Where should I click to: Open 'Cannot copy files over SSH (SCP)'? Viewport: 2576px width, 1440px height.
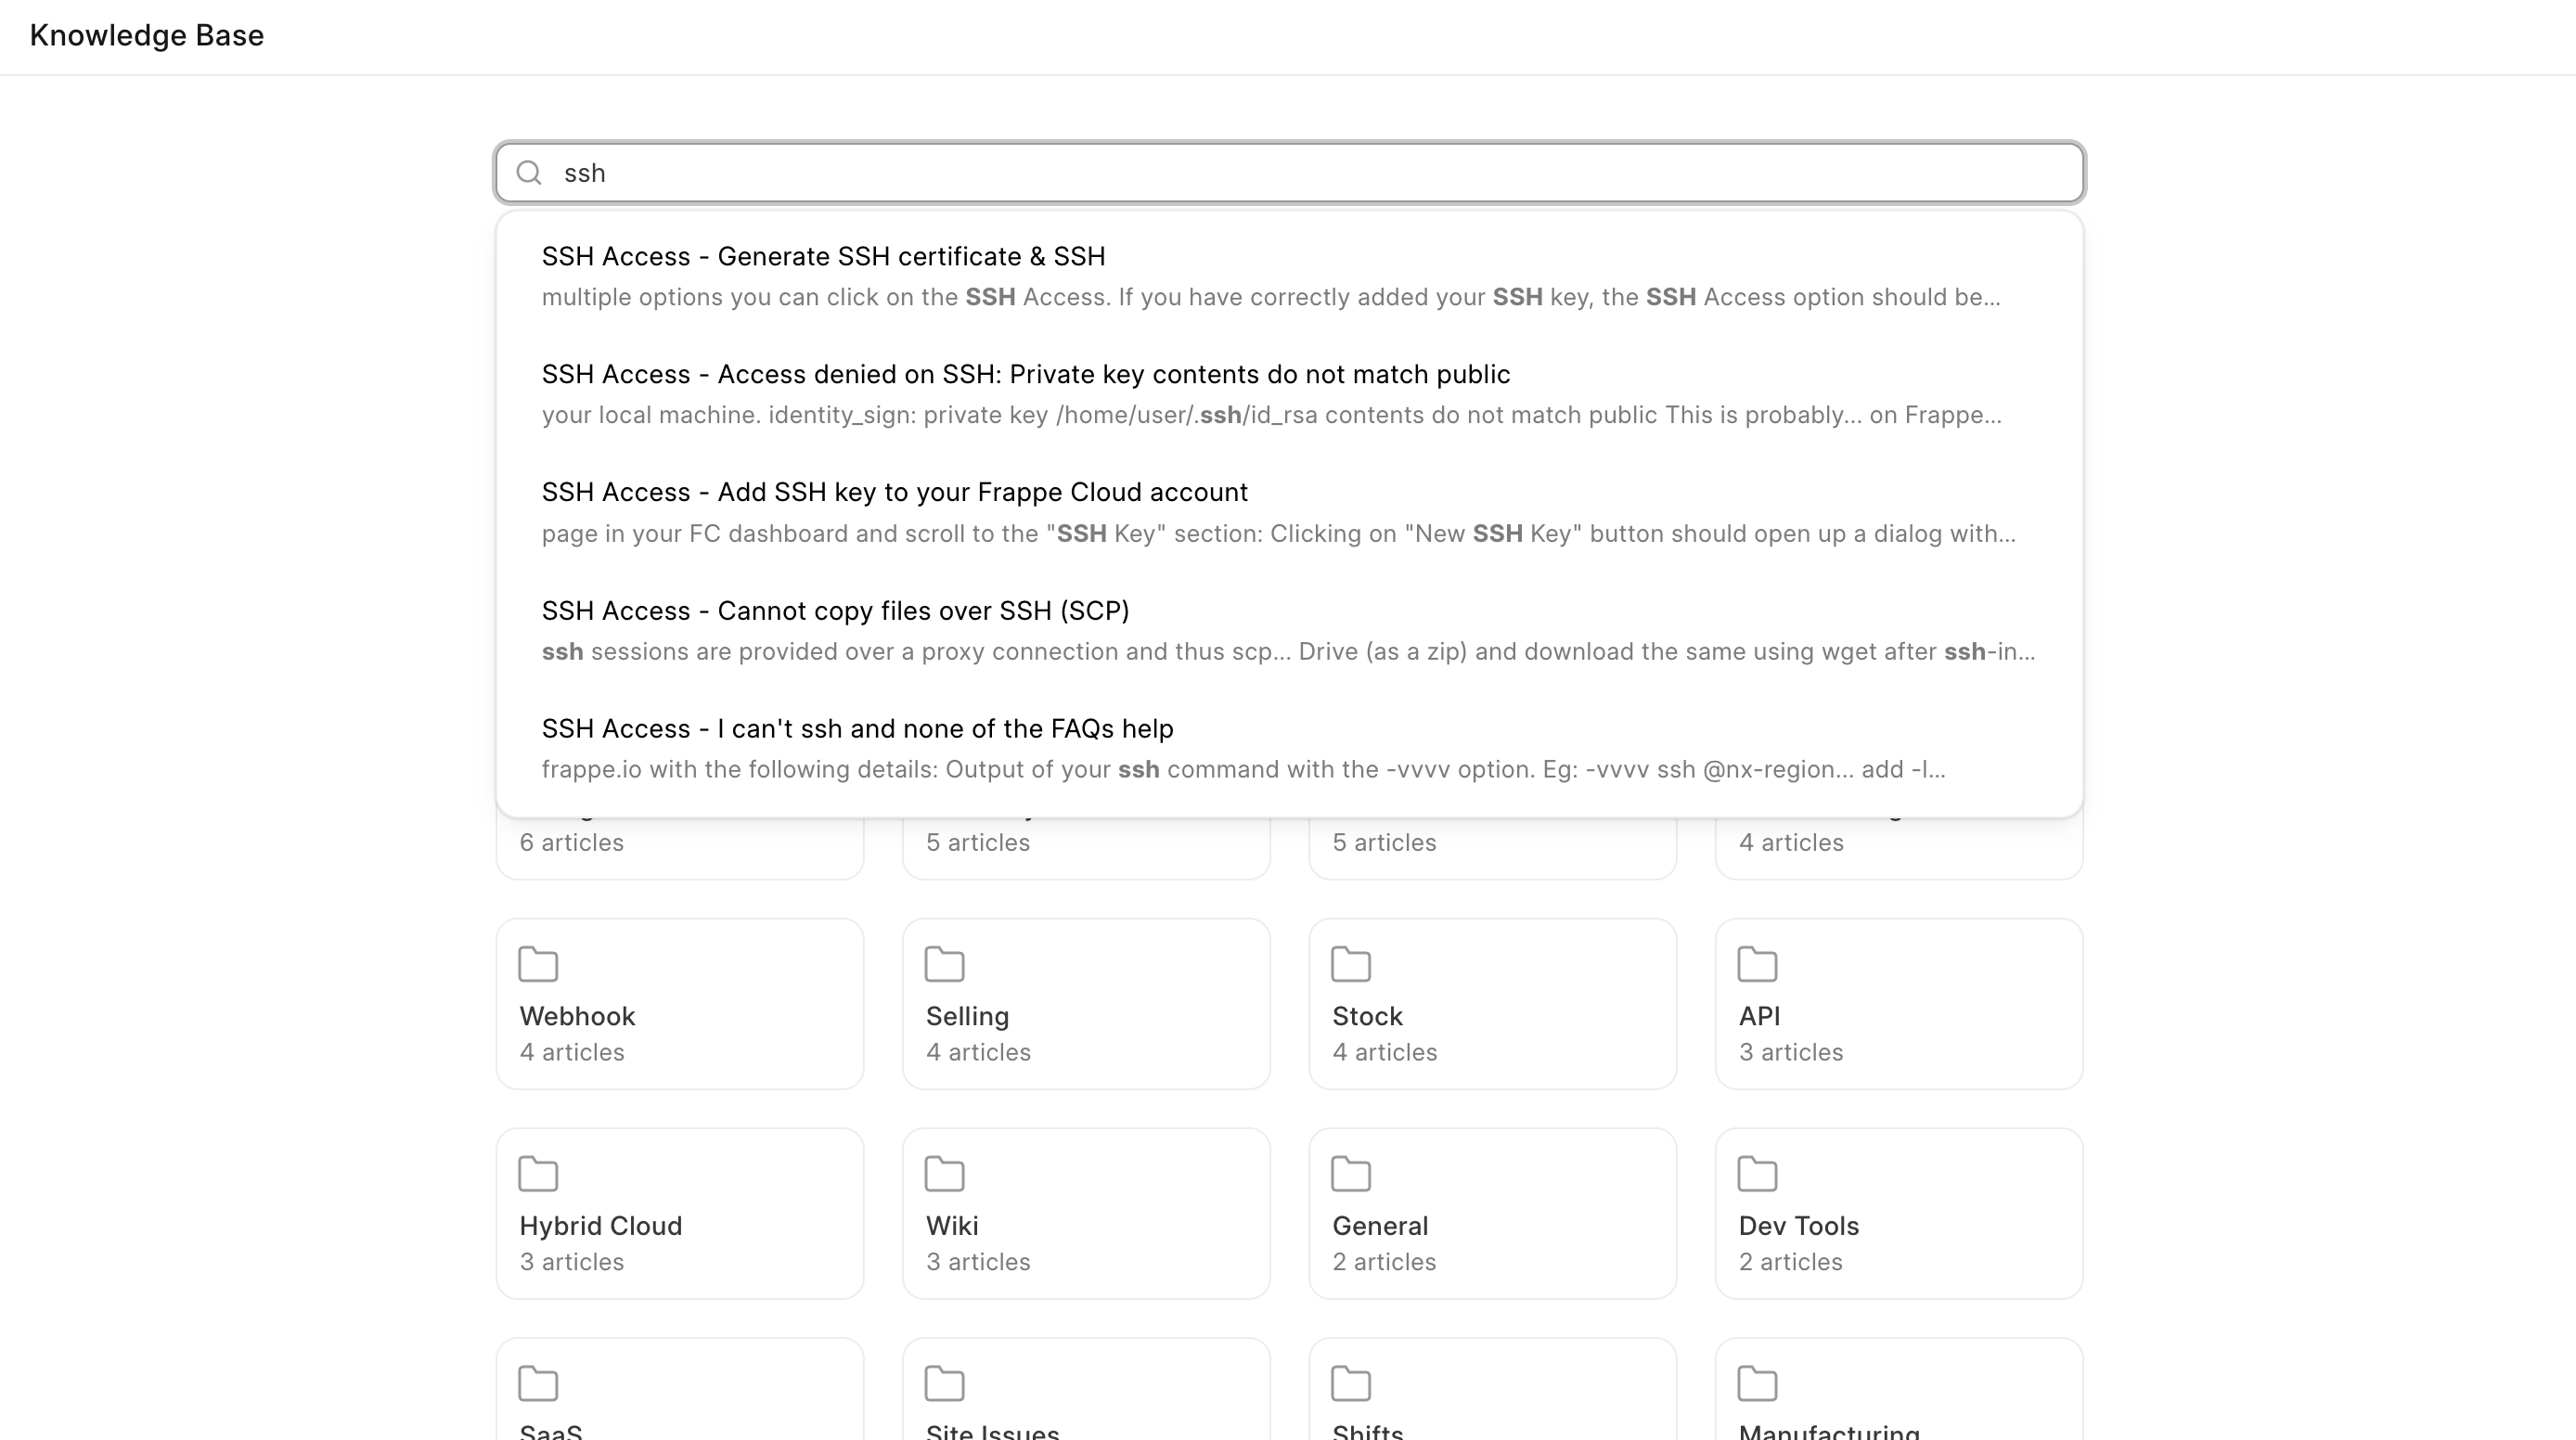(x=836, y=611)
